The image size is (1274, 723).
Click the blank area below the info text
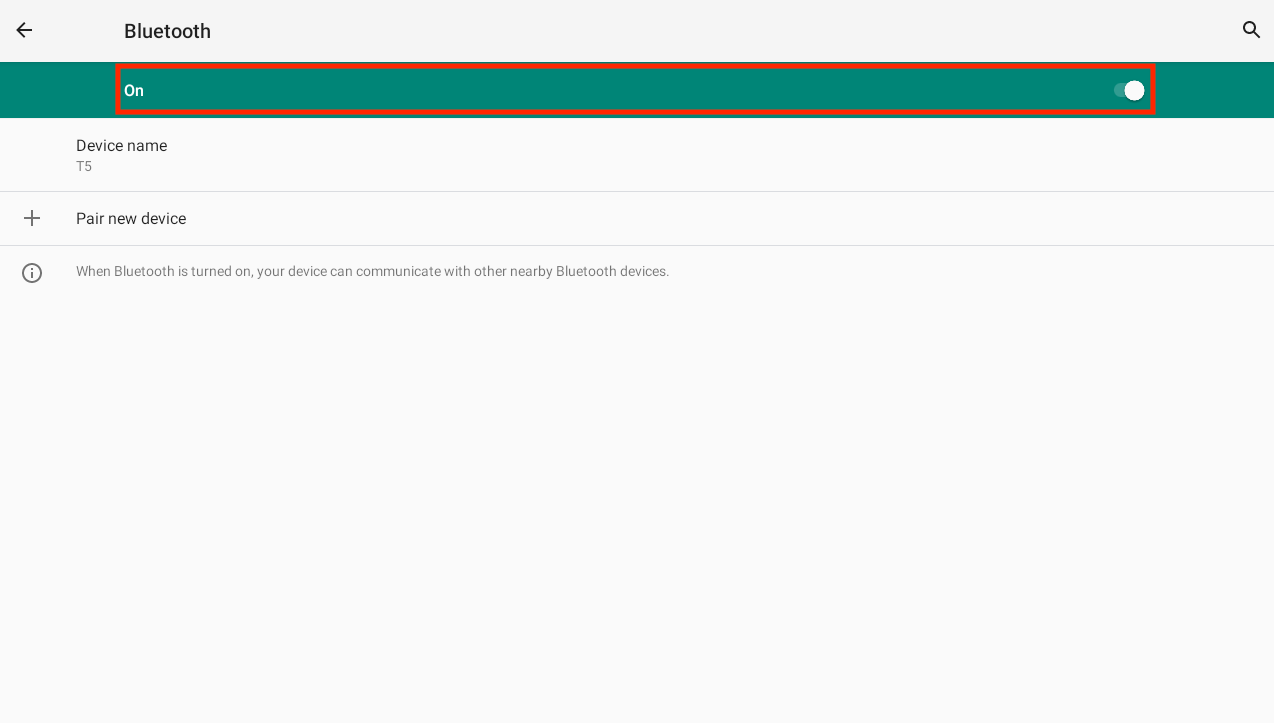636,500
